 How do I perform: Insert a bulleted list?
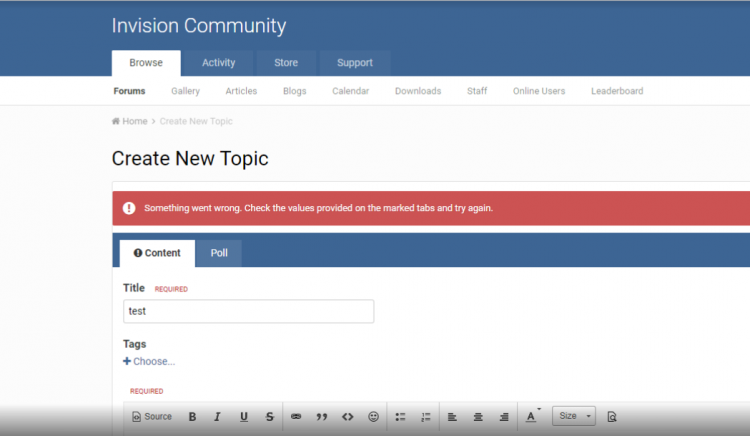click(x=400, y=417)
